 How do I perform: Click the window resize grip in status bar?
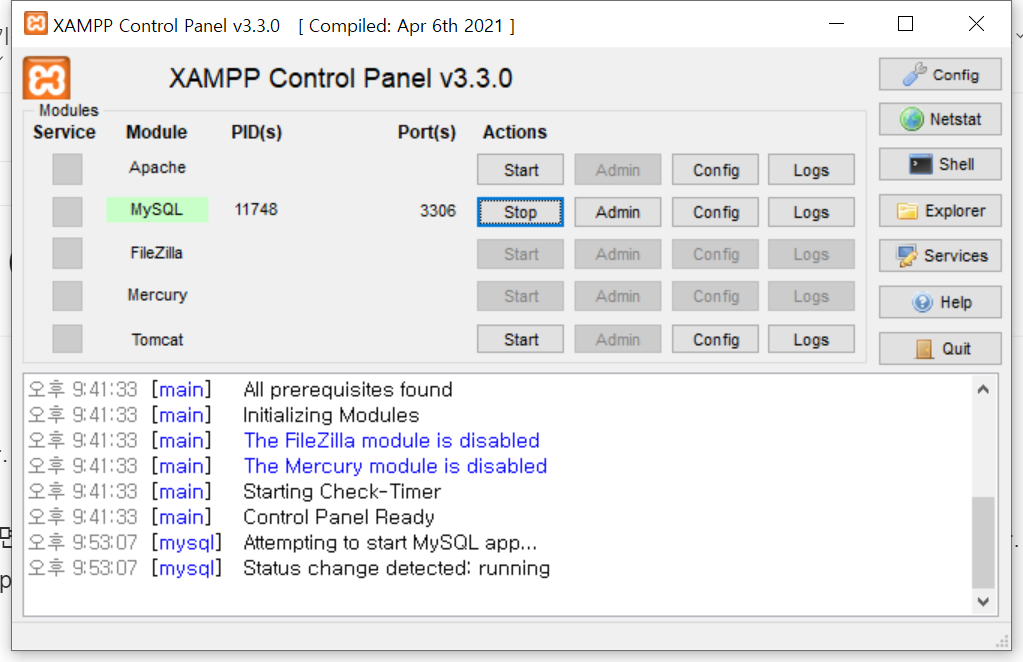[1002, 642]
